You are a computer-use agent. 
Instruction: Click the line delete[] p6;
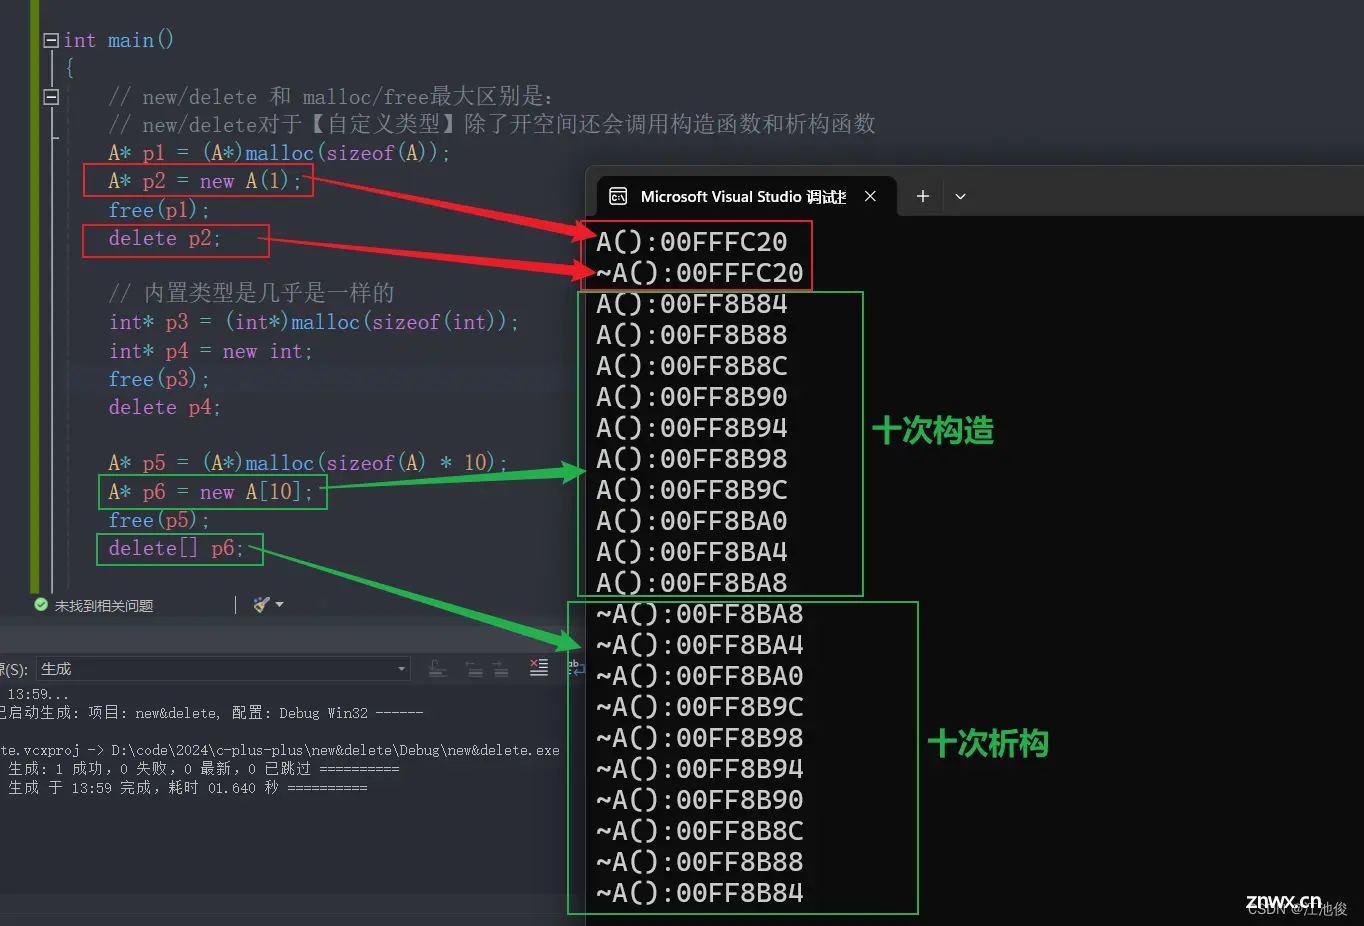pyautogui.click(x=176, y=548)
